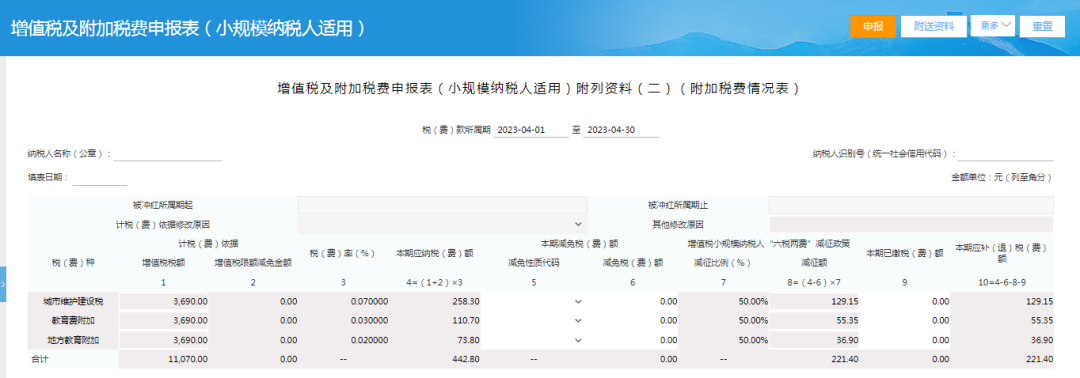The image size is (1080, 378).
Task: Select the 城市维护建设税 row label
Action: click(x=73, y=302)
